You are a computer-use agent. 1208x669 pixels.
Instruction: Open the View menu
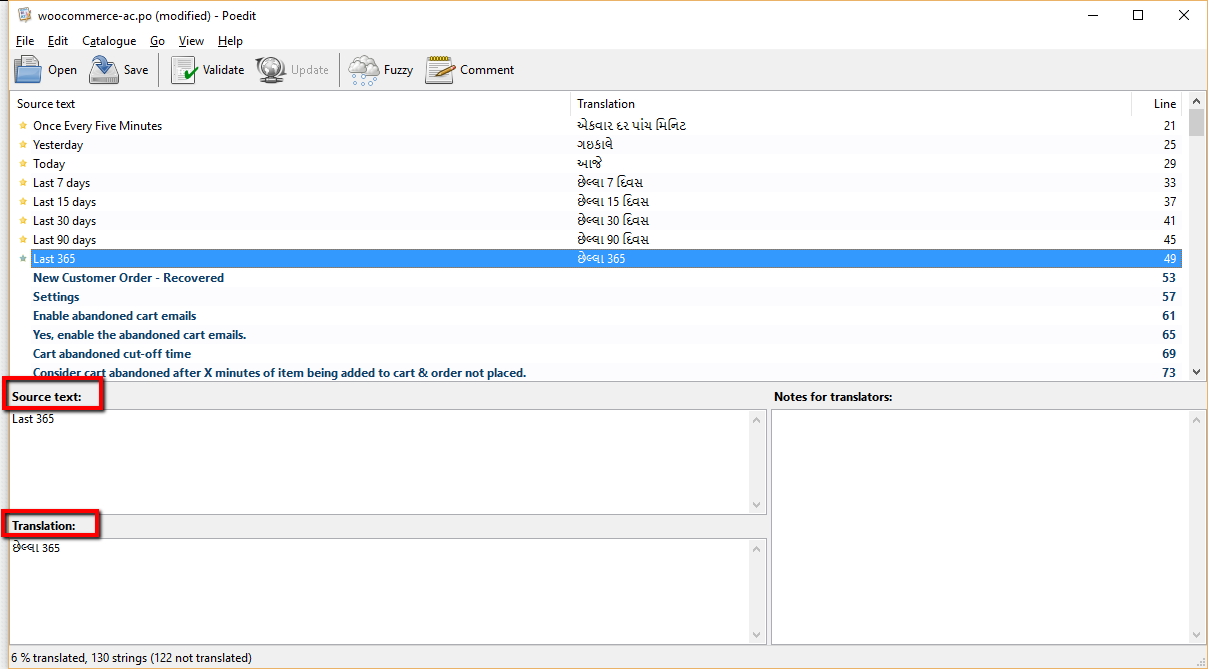[191, 41]
